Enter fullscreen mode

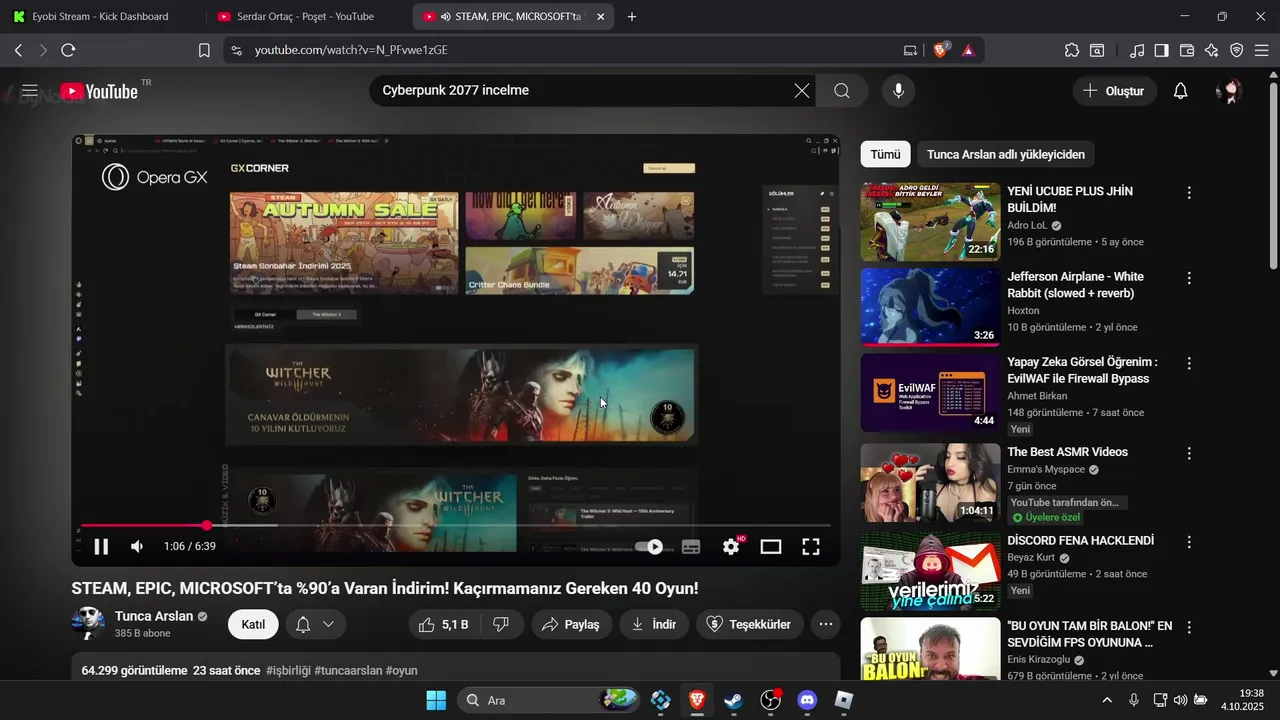point(811,547)
